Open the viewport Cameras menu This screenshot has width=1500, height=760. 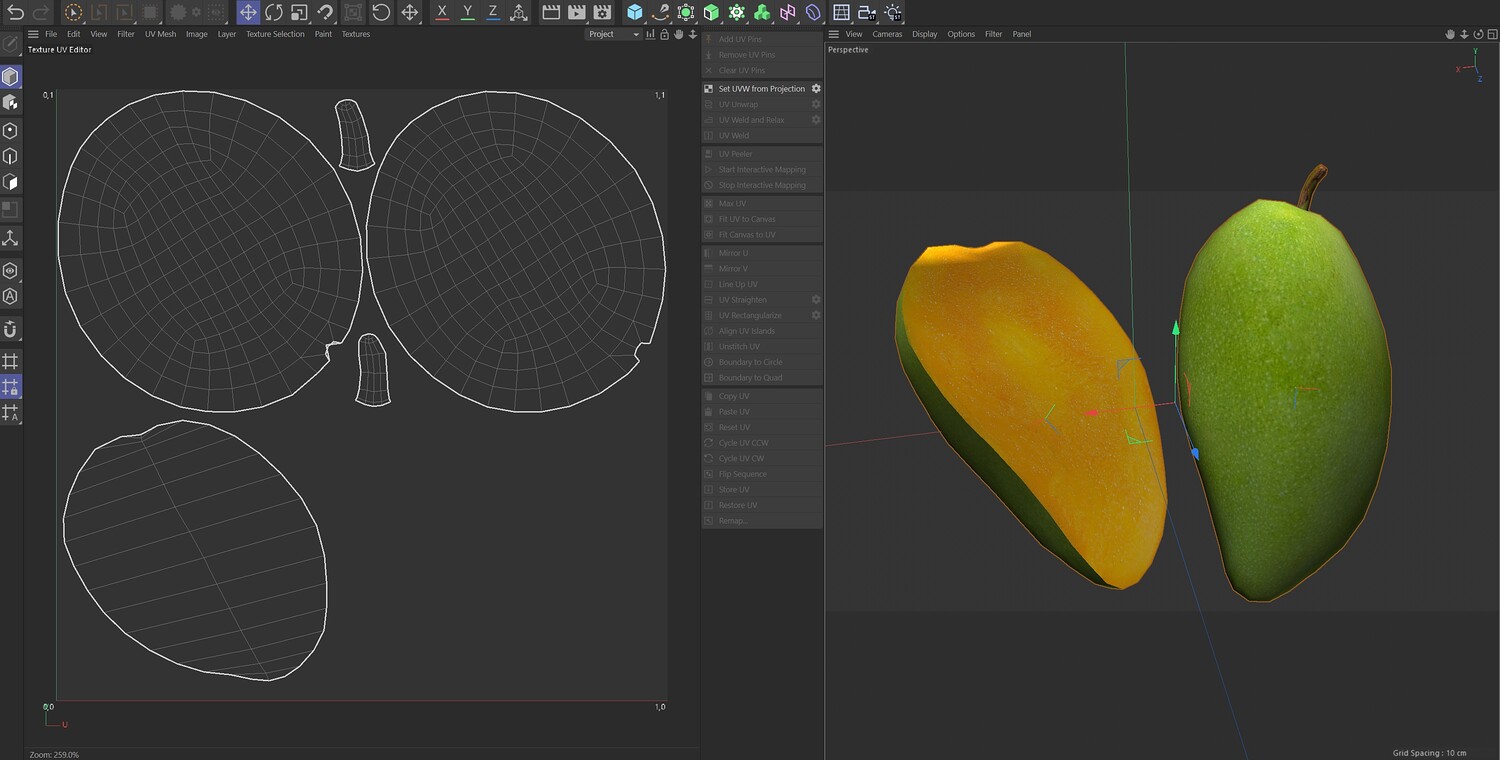coord(887,34)
